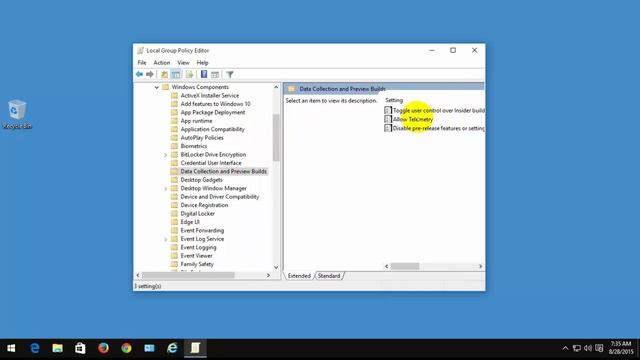Select ActiveX Installer Service folder

(x=209, y=96)
